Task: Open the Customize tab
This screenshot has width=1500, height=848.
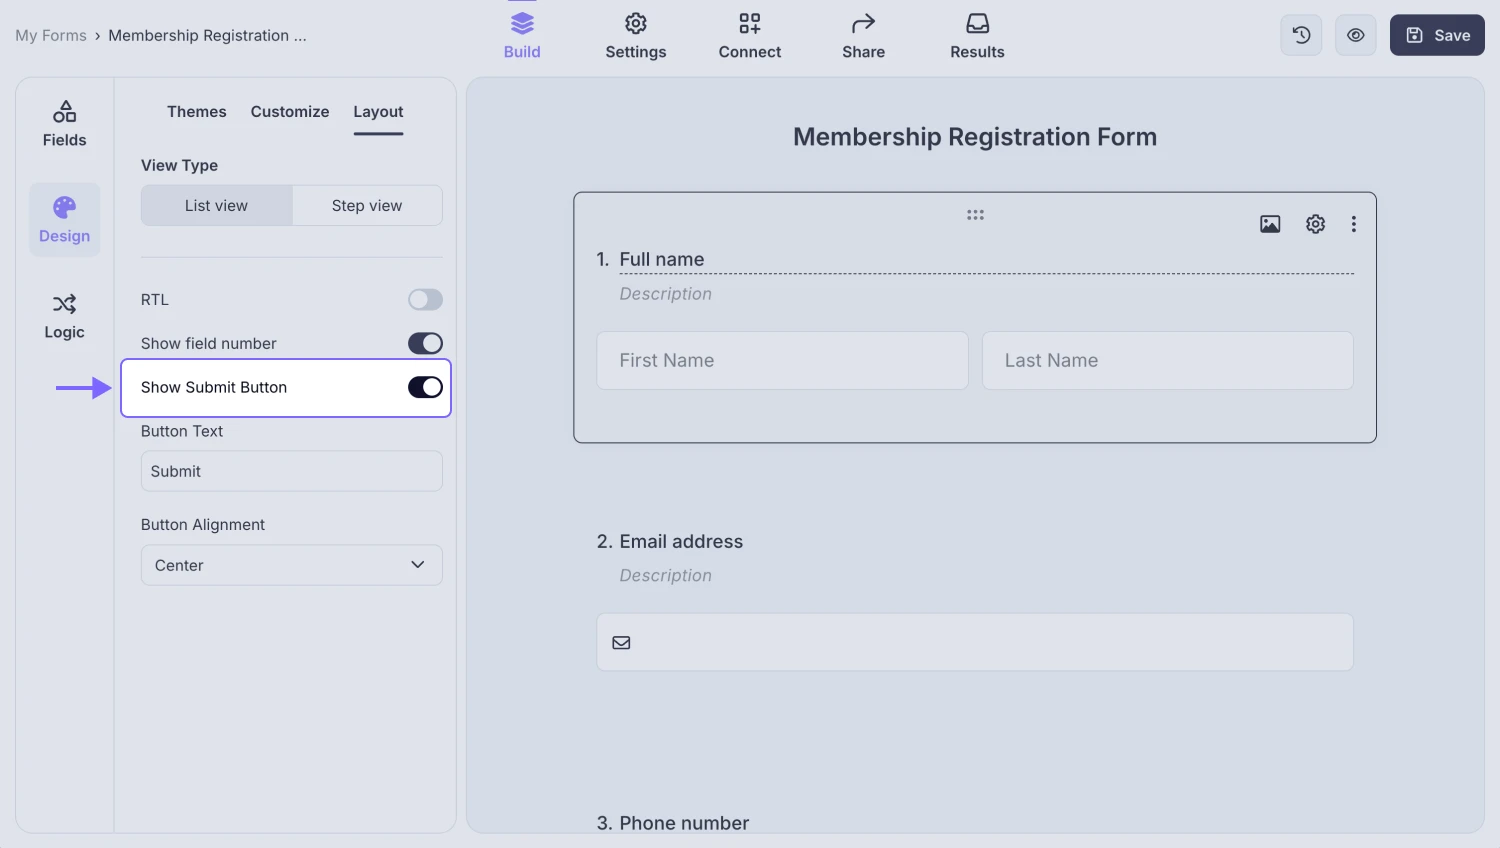Action: tap(290, 112)
